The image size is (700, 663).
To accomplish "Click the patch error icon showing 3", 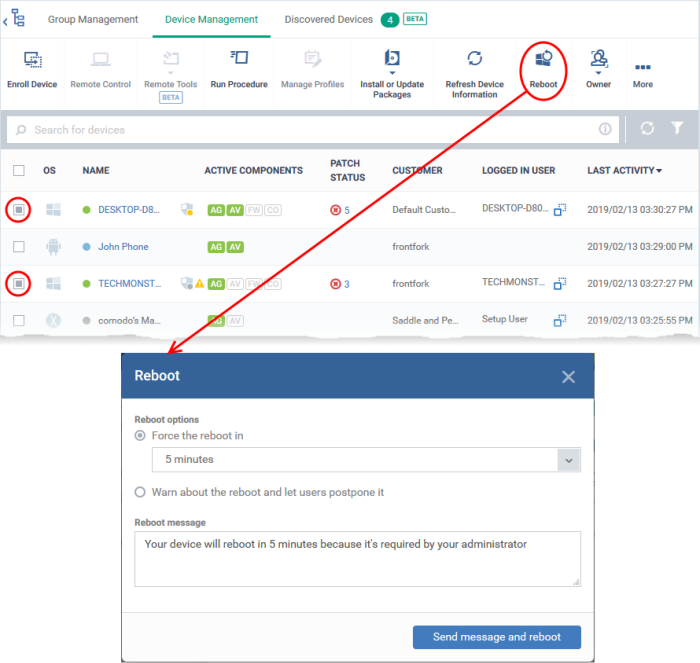I will click(335, 284).
